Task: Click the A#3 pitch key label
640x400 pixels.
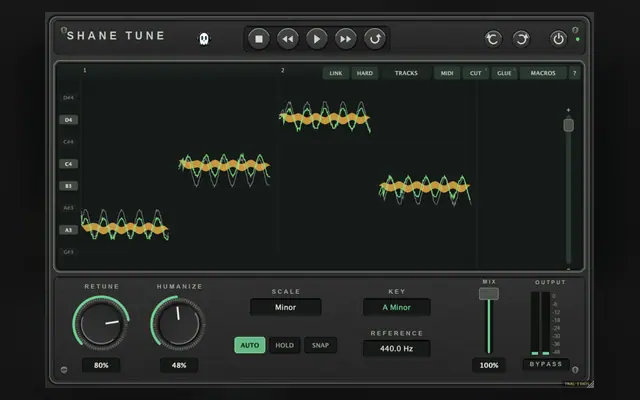Action: click(x=69, y=208)
